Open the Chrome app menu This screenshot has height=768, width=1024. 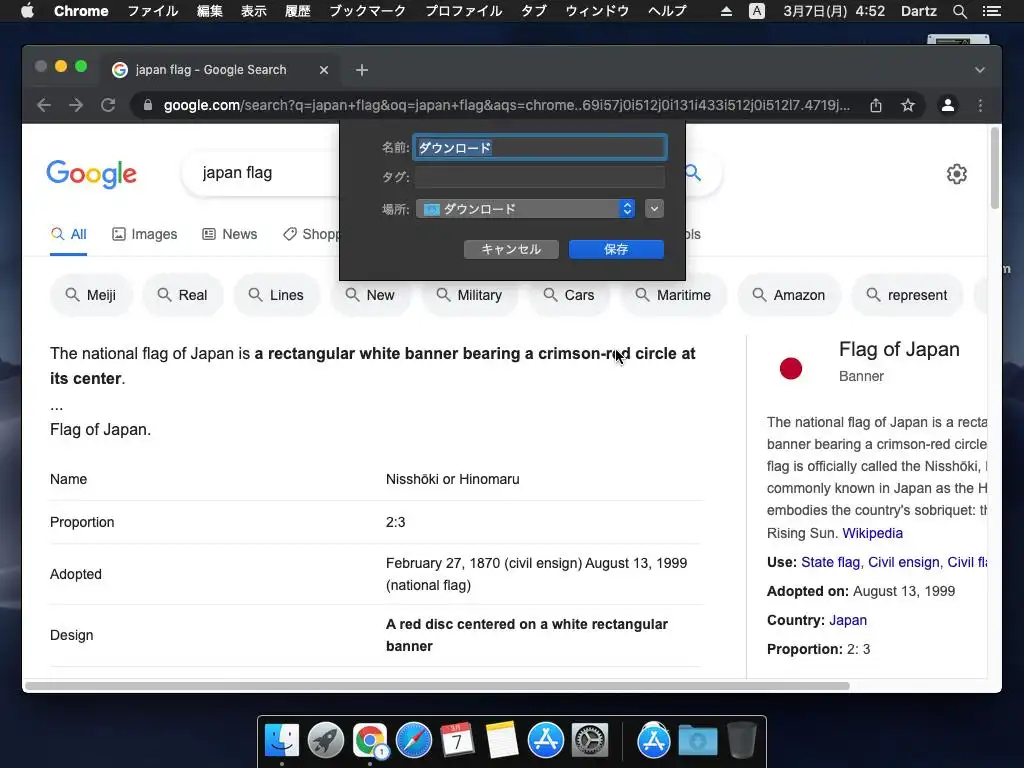coord(81,11)
